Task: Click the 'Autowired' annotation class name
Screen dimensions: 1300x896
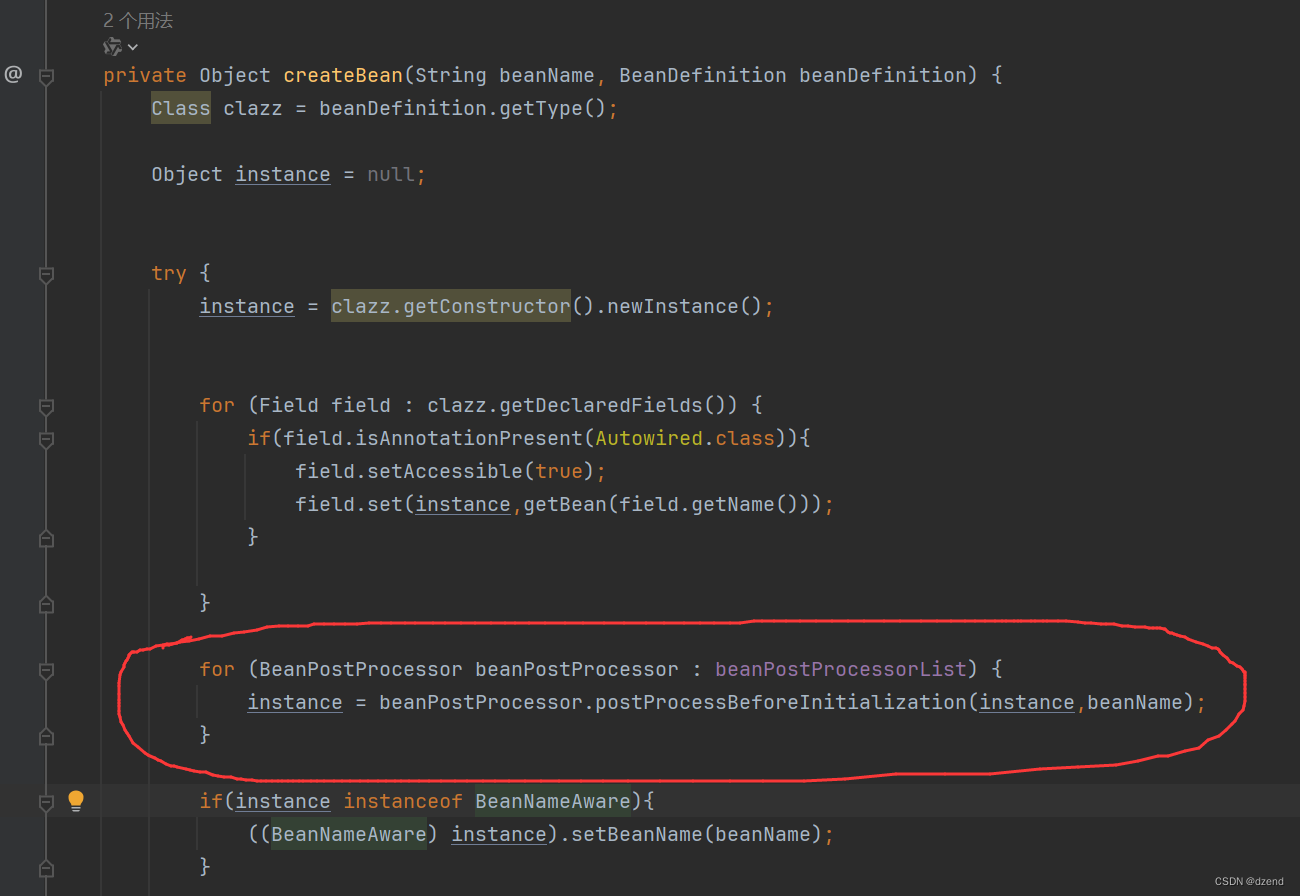Action: (649, 438)
